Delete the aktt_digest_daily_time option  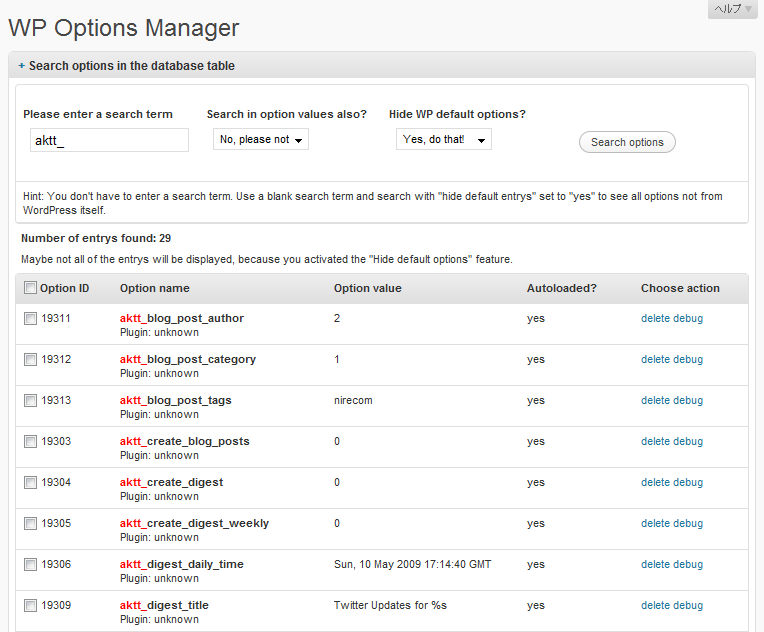pos(655,564)
